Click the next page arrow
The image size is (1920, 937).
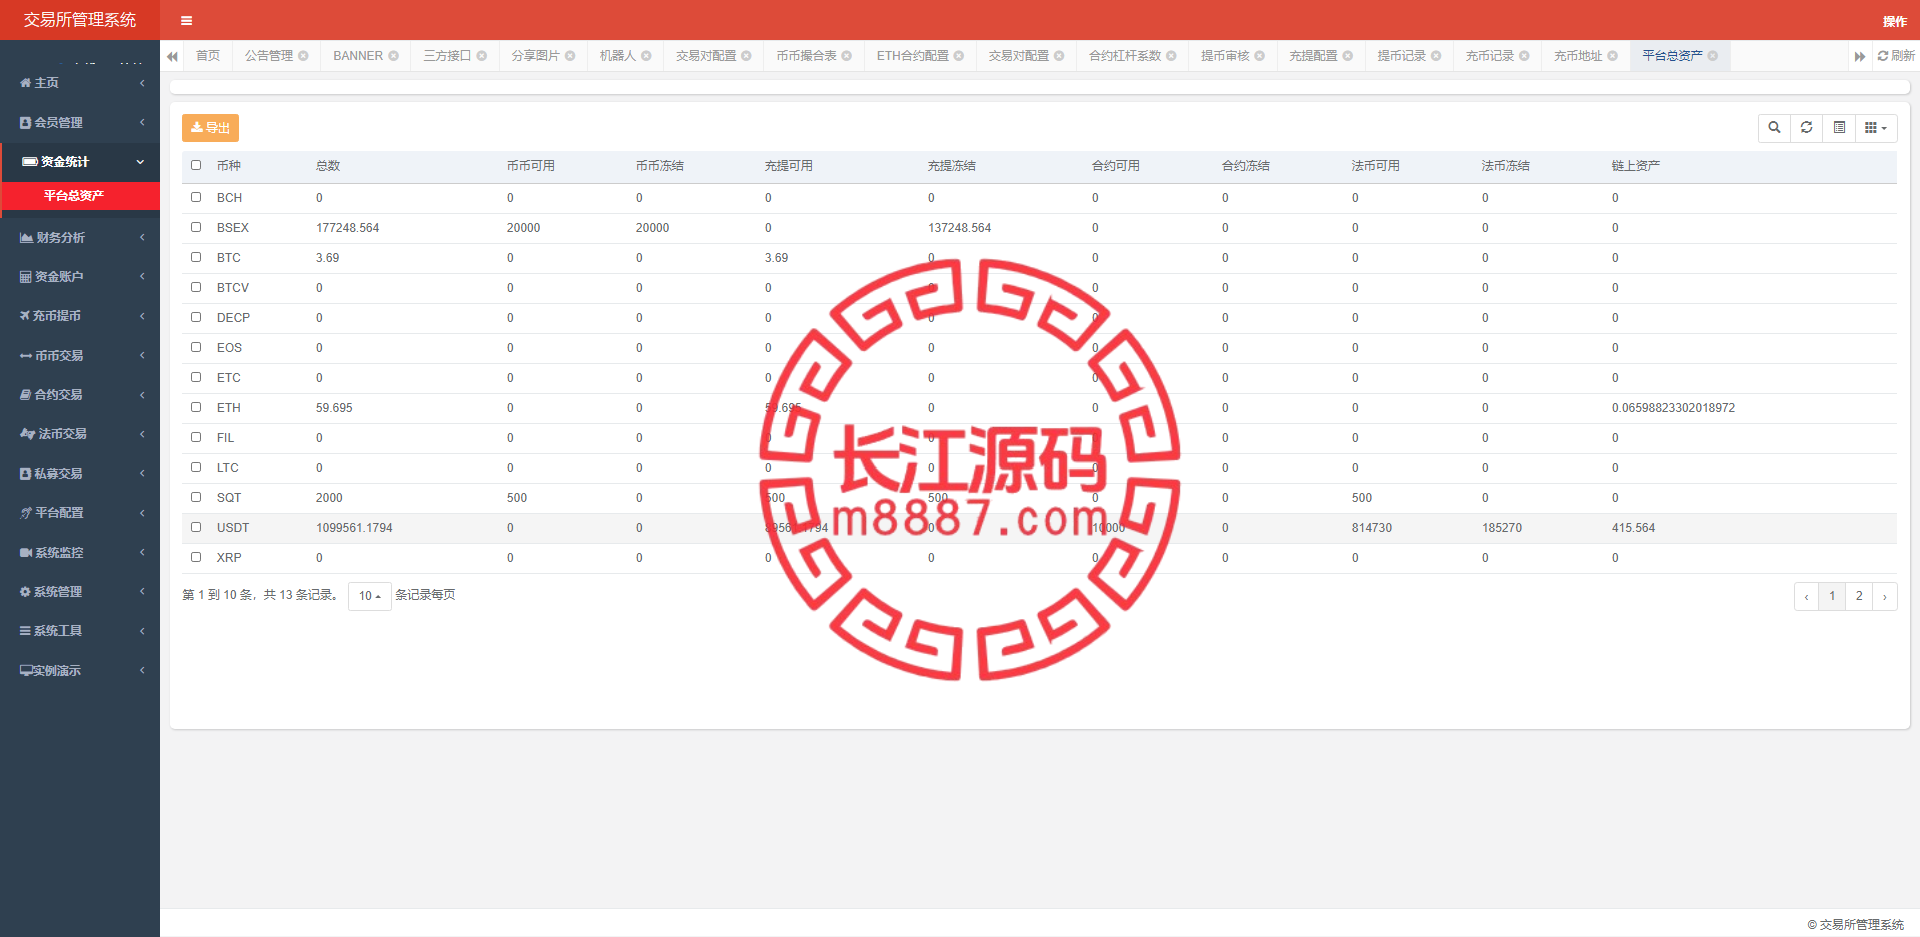pos(1885,596)
